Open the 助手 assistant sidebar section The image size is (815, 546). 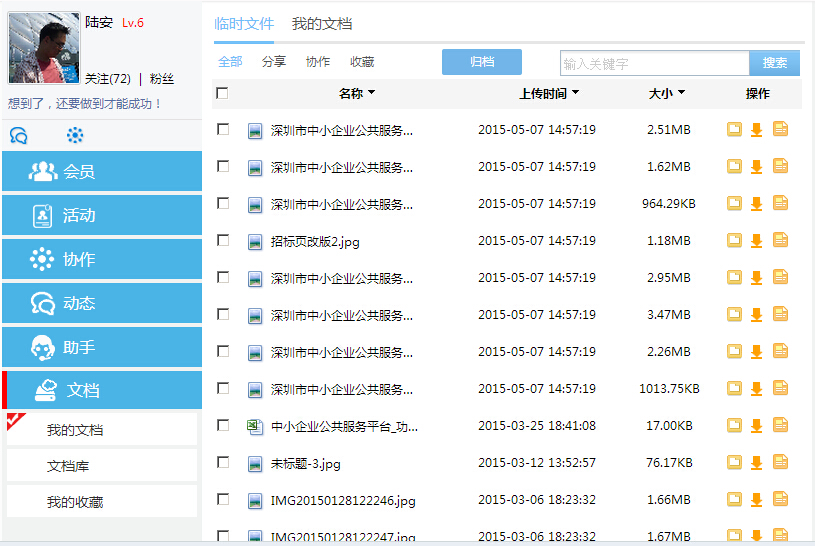point(102,347)
